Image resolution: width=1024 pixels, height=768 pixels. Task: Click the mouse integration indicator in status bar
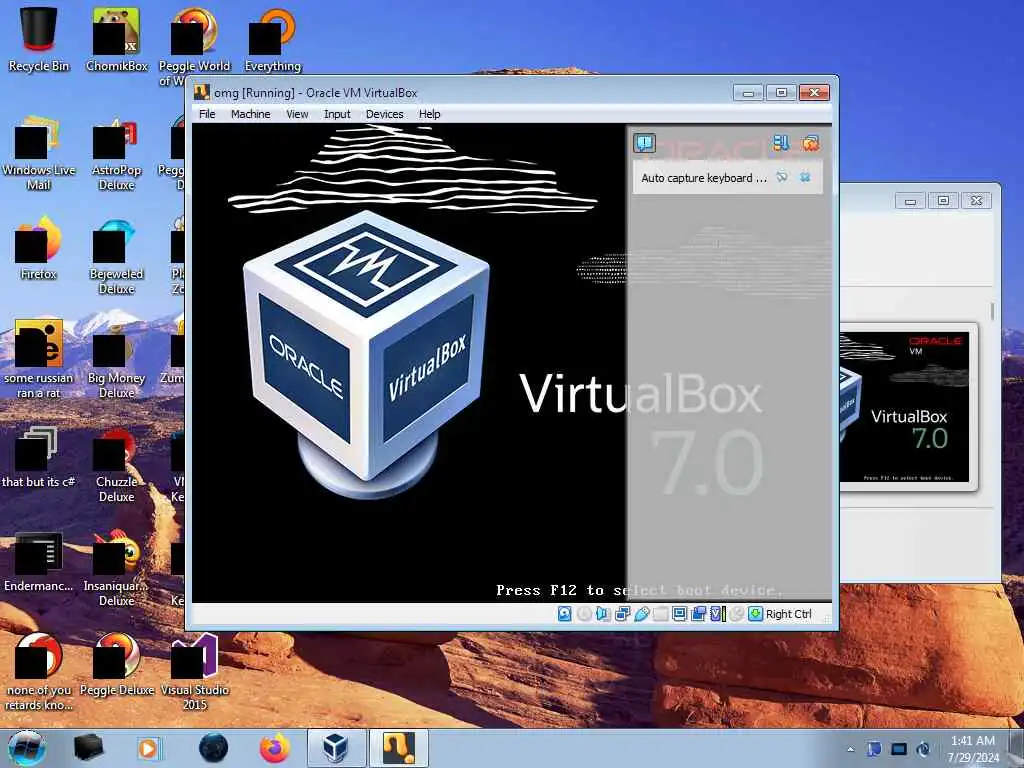coord(737,614)
